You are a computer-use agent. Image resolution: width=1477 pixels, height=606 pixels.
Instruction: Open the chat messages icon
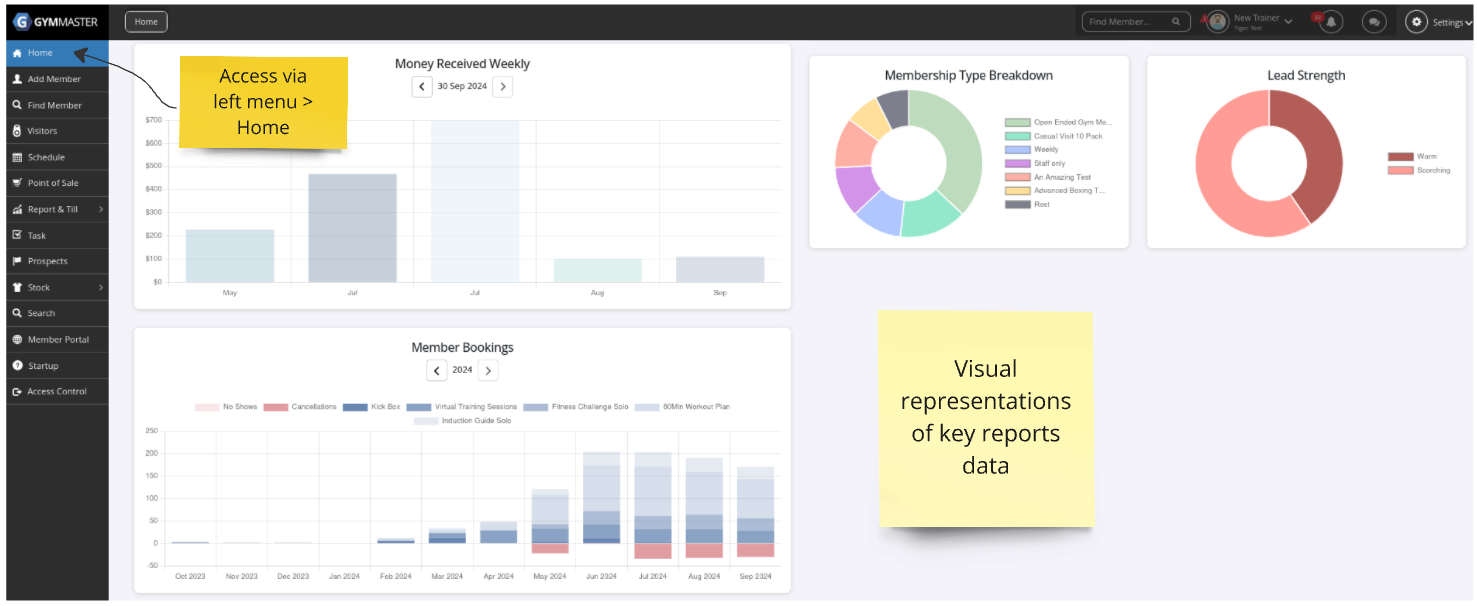(x=1375, y=22)
